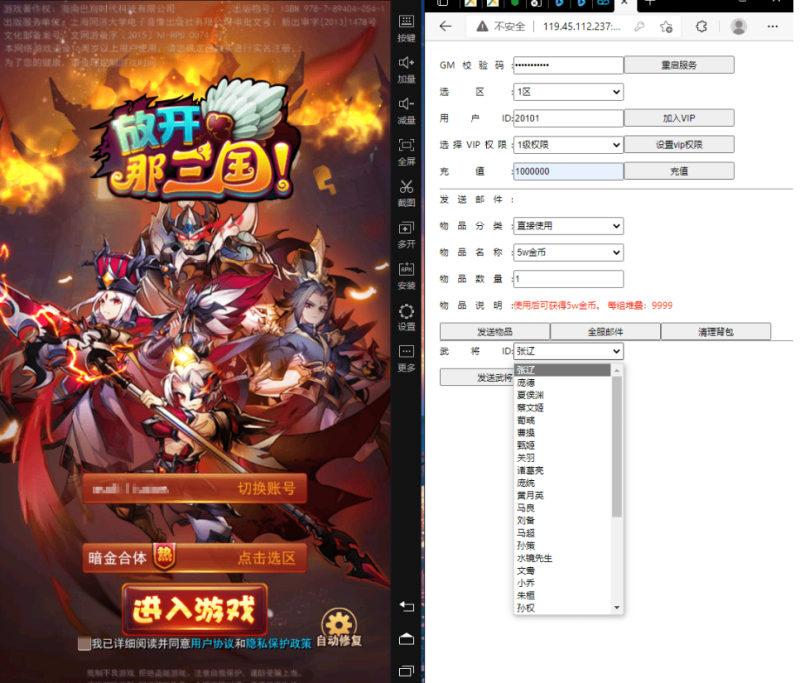800x683 pixels.
Task: Click the 充值 recharge button
Action: pyautogui.click(x=679, y=171)
